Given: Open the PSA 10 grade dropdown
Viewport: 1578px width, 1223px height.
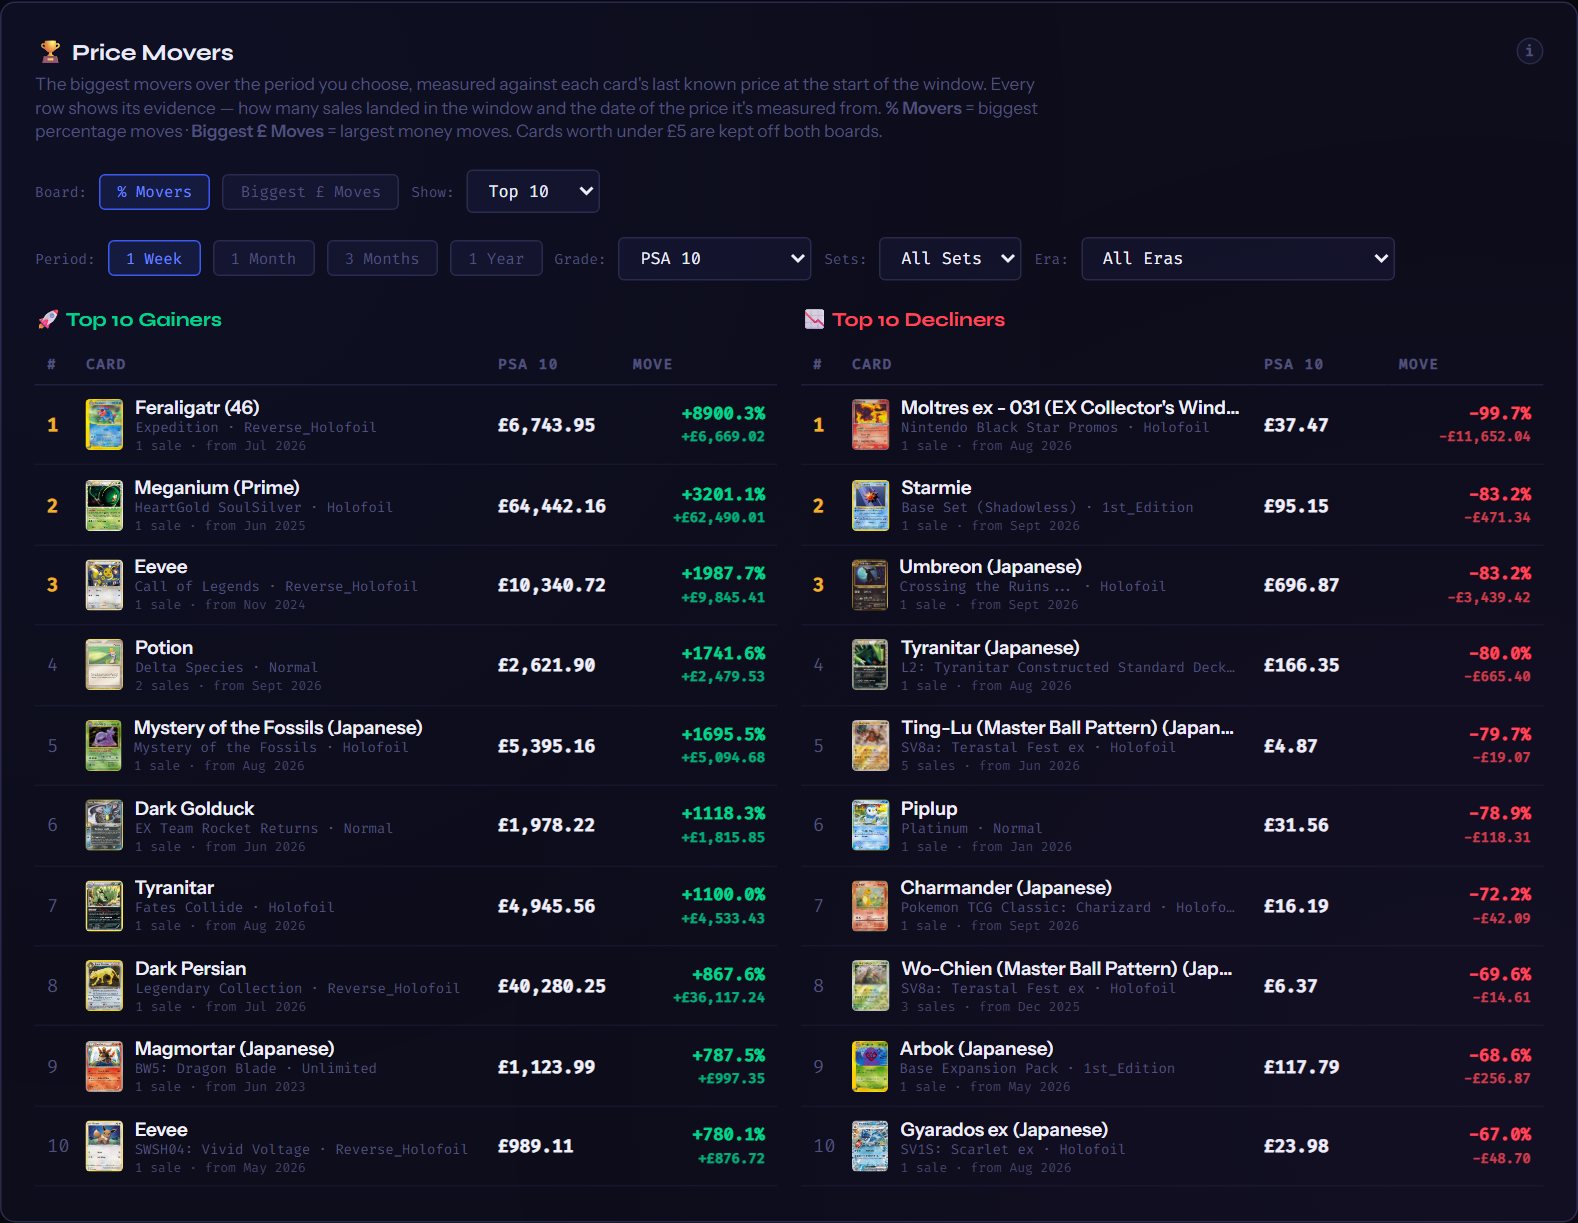Looking at the screenshot, I should (714, 258).
